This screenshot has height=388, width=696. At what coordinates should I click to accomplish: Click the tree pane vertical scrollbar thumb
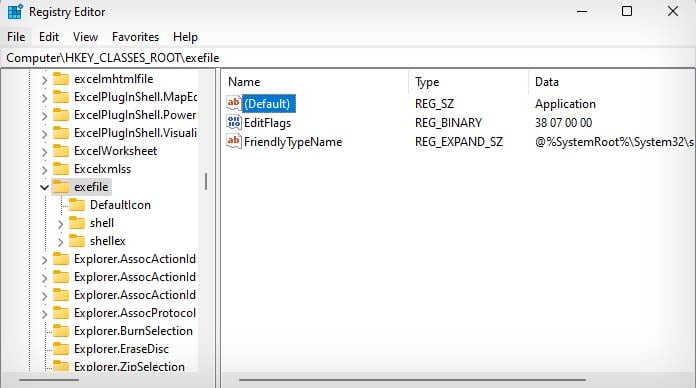pyautogui.click(x=206, y=182)
